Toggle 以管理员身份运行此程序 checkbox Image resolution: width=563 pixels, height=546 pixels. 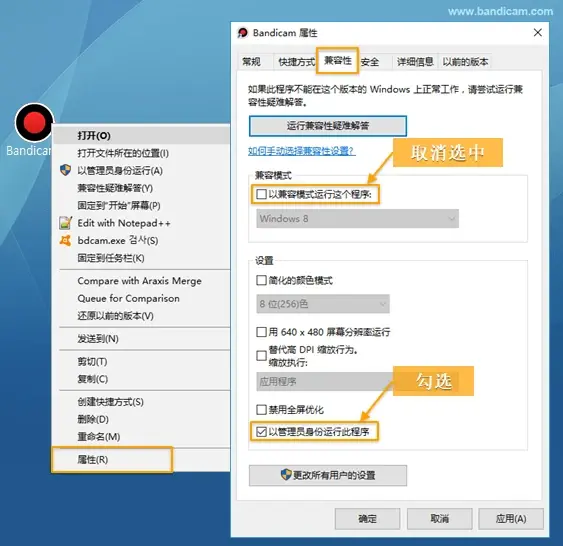(x=261, y=431)
